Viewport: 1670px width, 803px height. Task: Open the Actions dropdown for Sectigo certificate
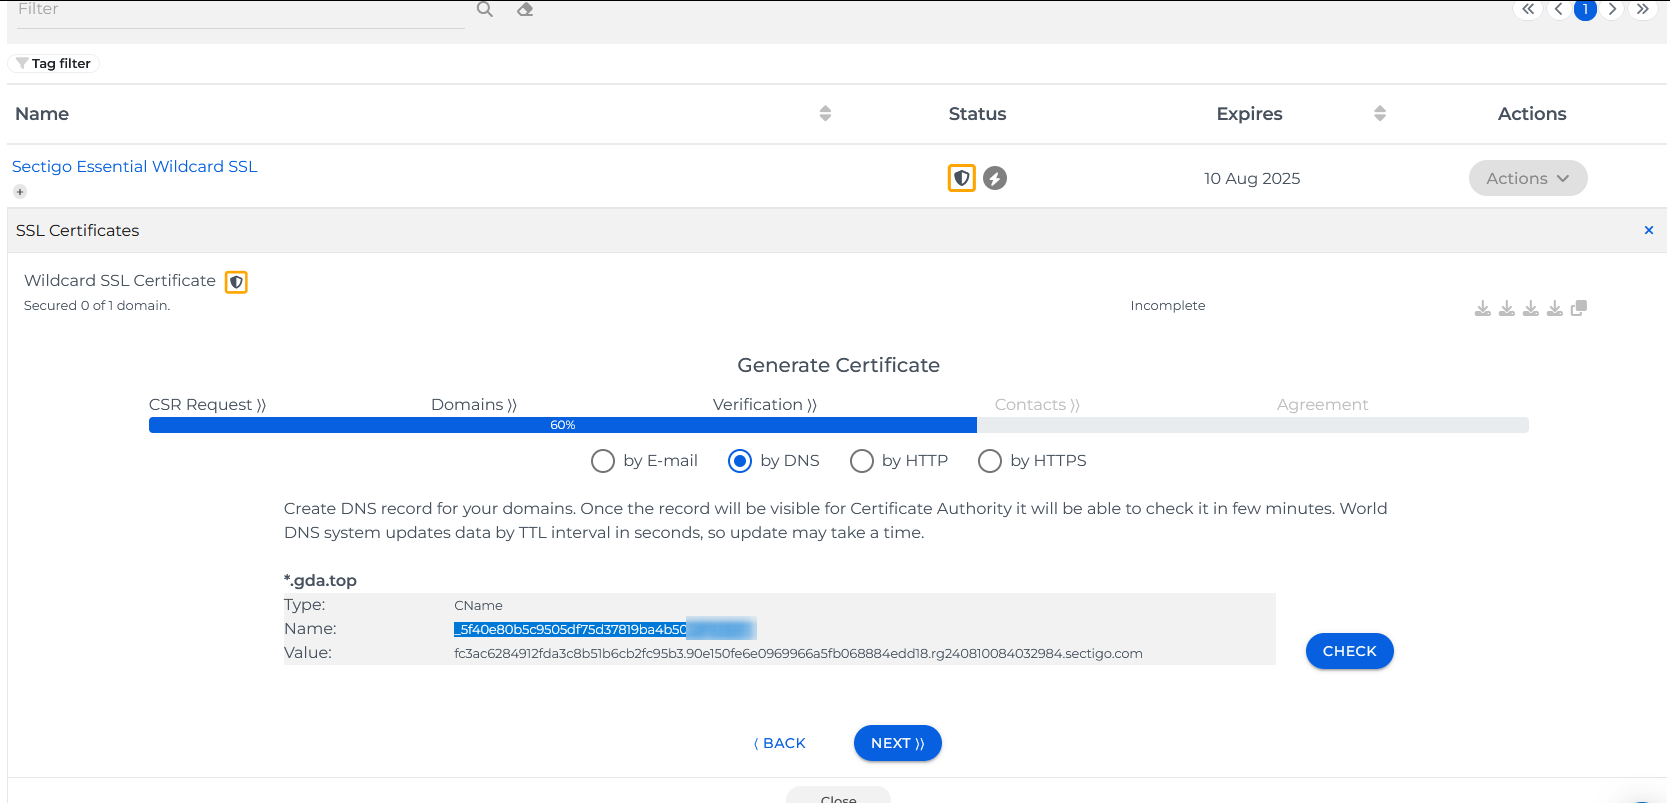pyautogui.click(x=1527, y=178)
